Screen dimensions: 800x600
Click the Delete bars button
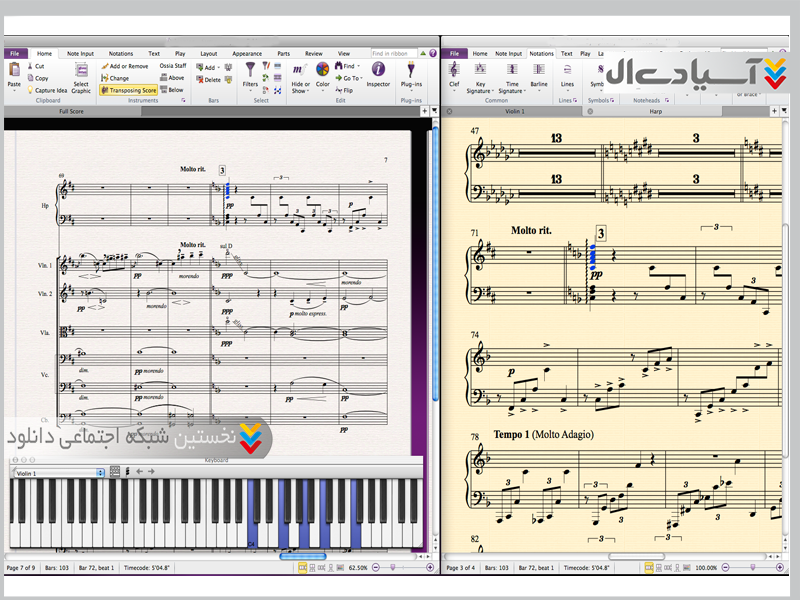(209, 80)
